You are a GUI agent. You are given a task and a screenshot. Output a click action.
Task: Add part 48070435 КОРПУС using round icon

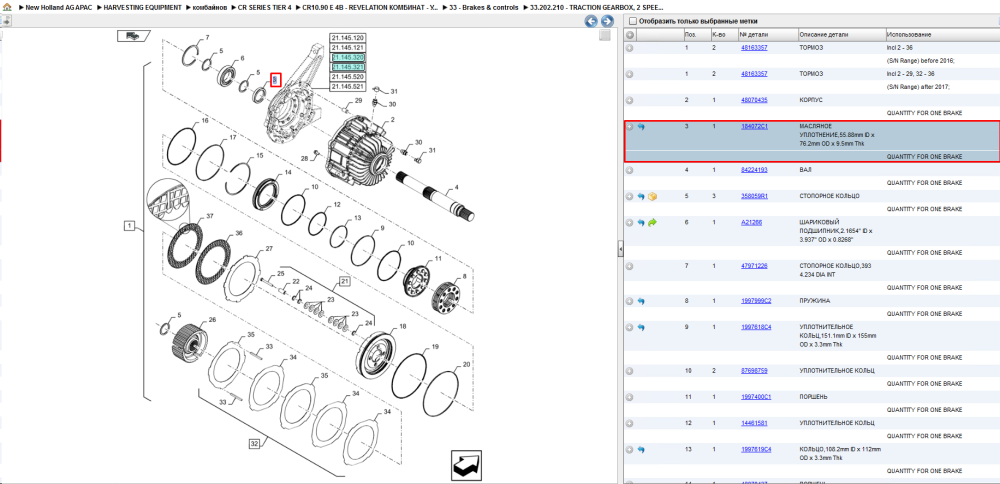click(629, 101)
